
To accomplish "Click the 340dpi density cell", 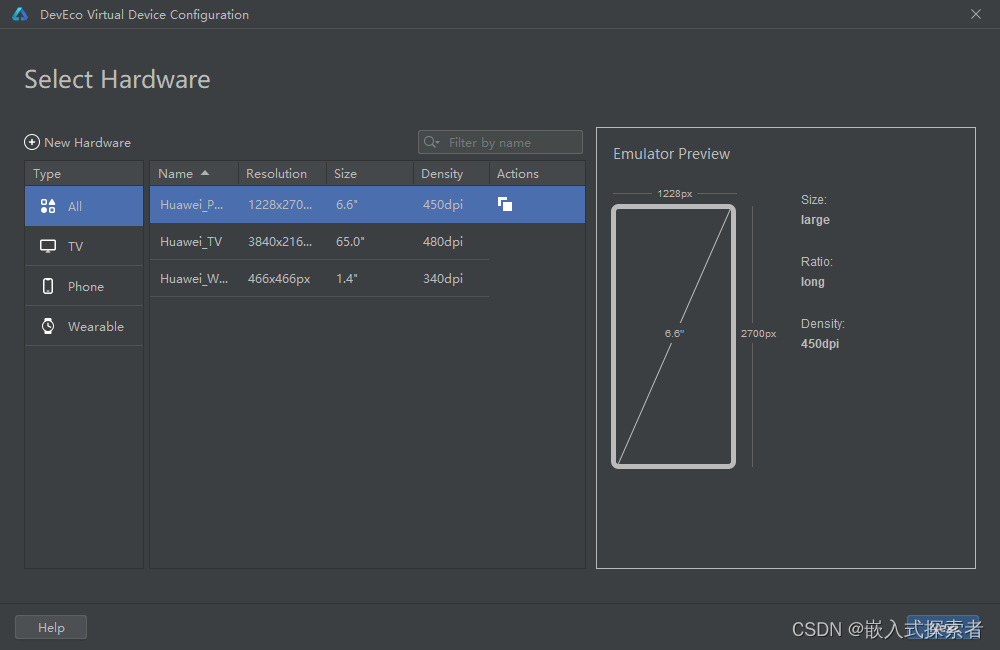I will coord(443,279).
